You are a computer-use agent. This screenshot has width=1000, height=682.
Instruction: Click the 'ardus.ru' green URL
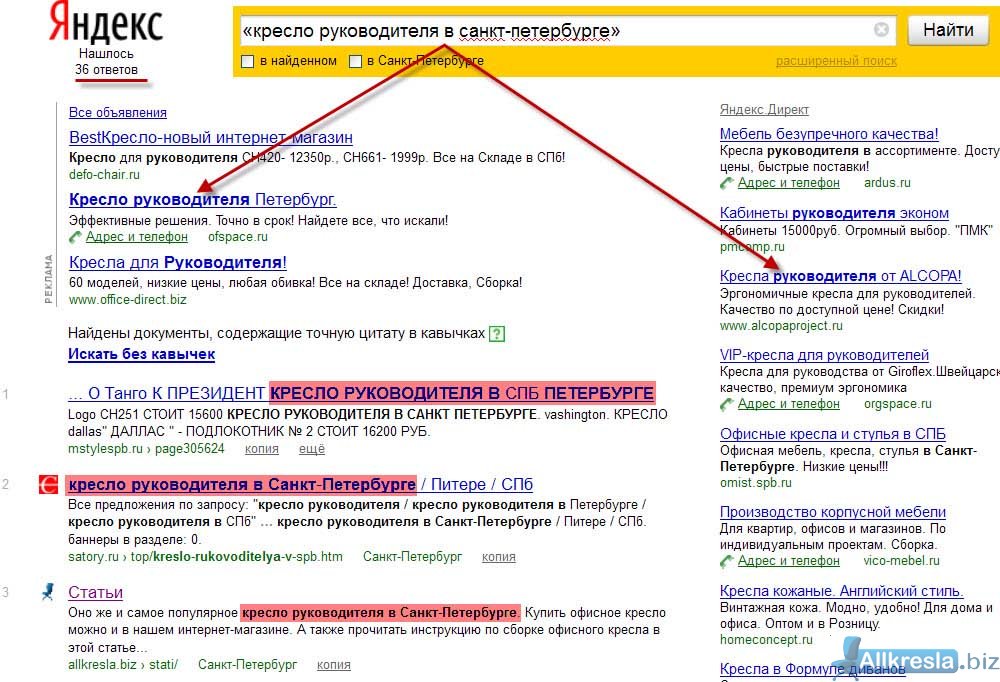[887, 183]
